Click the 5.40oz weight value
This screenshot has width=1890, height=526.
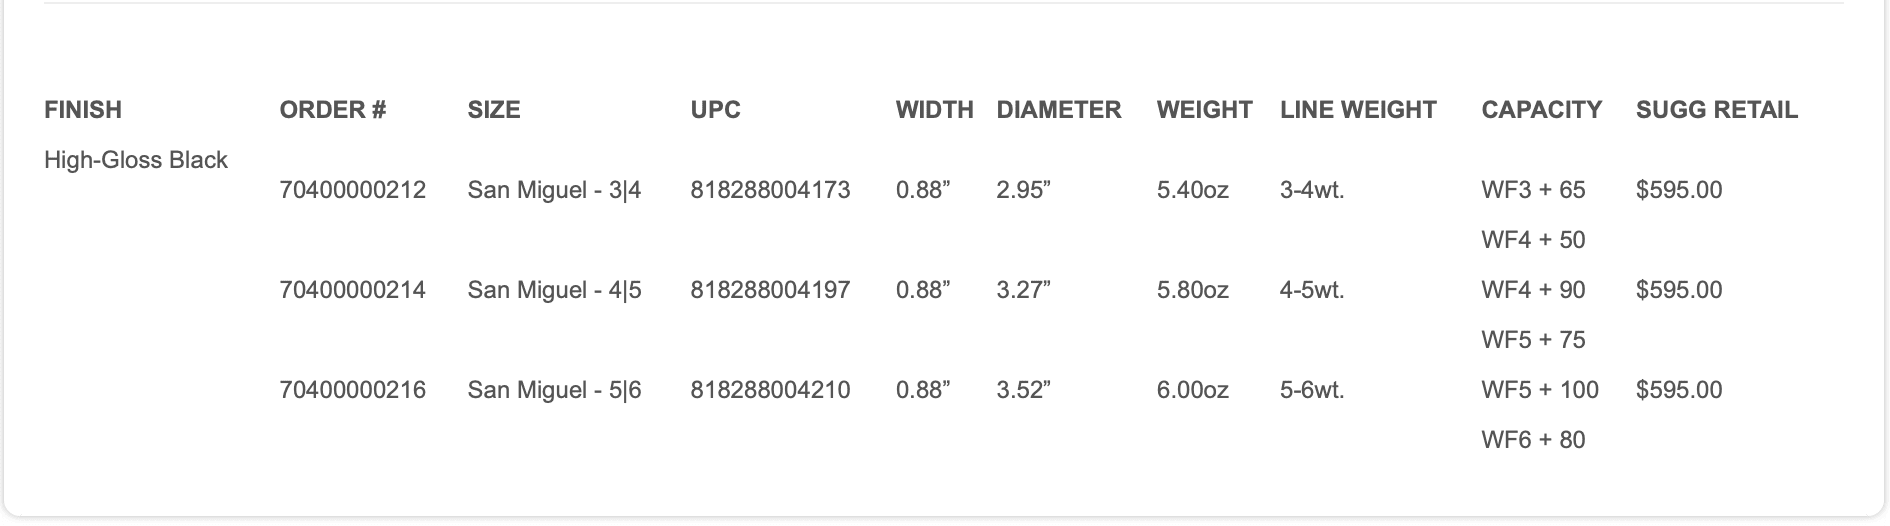[x=1192, y=190]
